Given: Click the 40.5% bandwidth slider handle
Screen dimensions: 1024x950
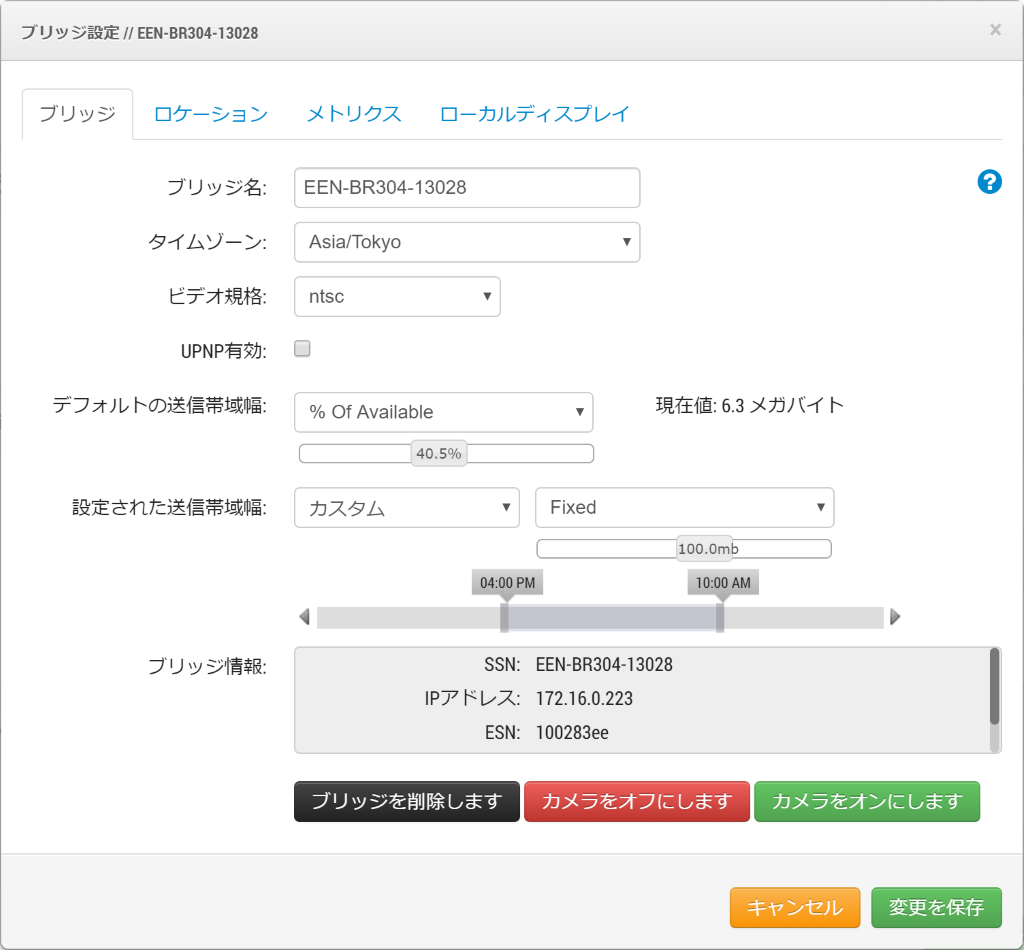Looking at the screenshot, I should (x=439, y=454).
